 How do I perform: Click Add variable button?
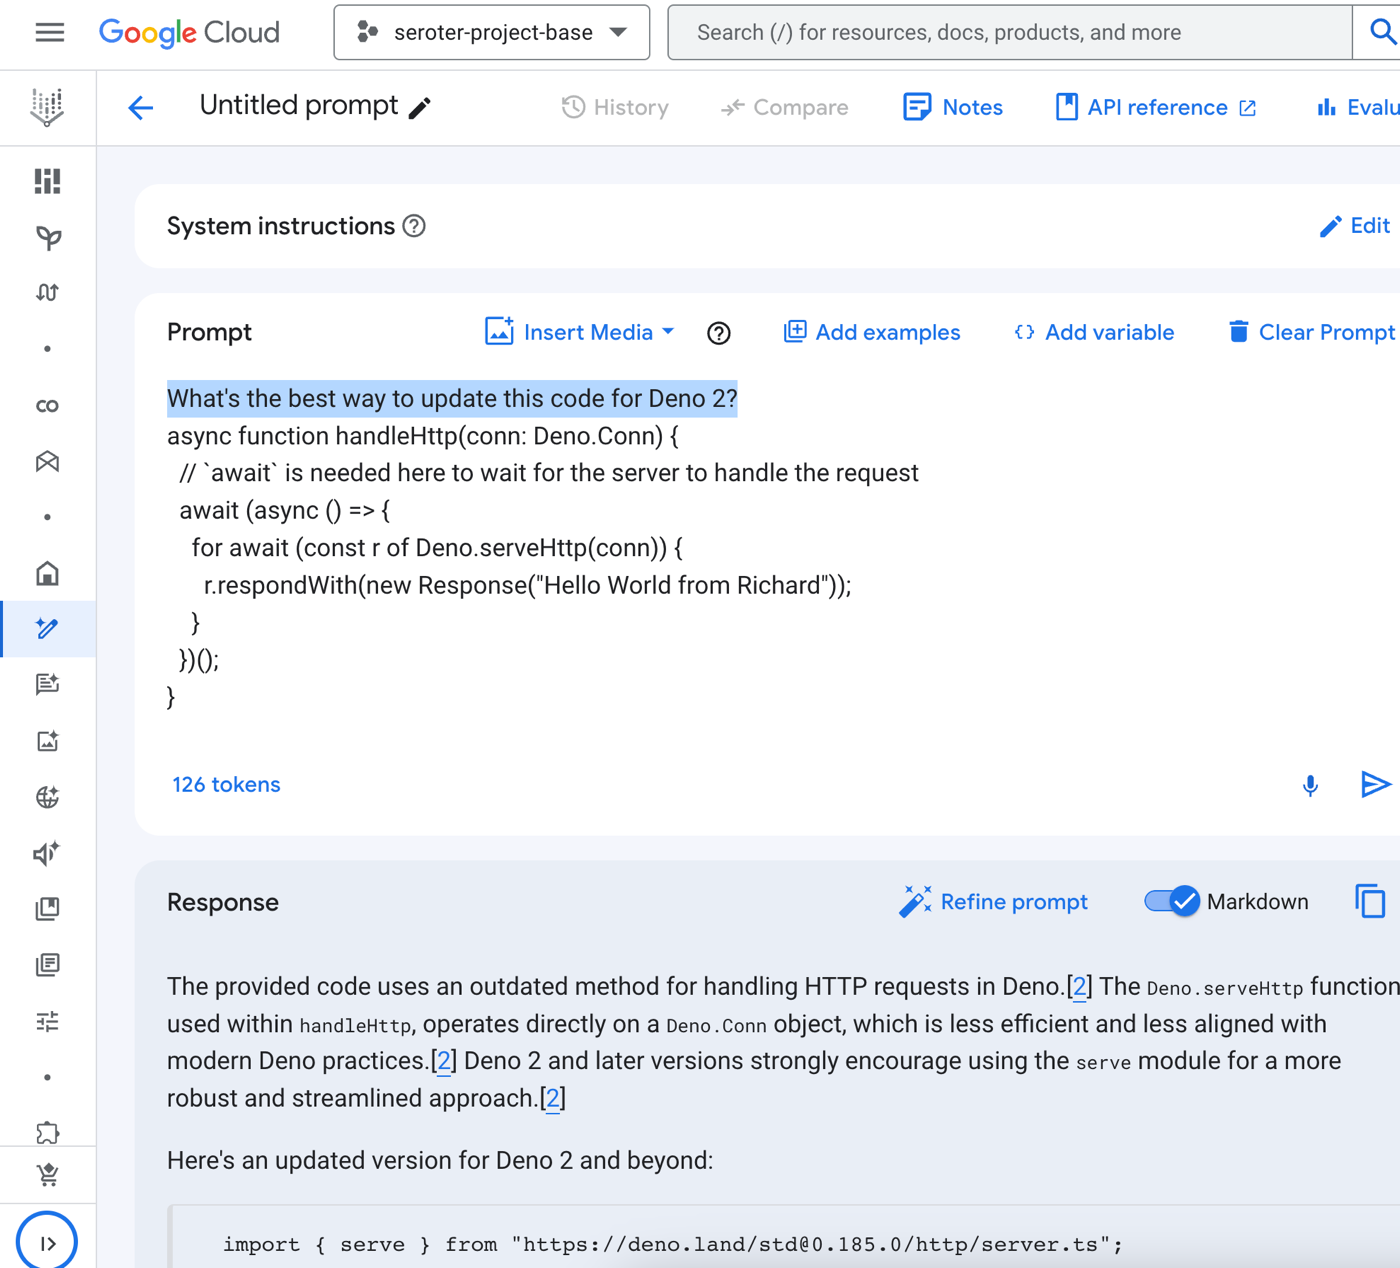1094,332
